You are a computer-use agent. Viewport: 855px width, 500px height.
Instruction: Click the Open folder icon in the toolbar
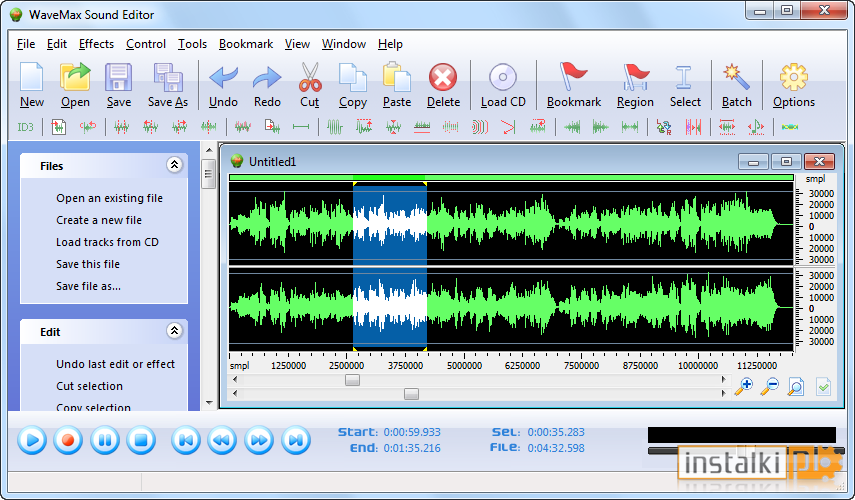tap(75, 77)
